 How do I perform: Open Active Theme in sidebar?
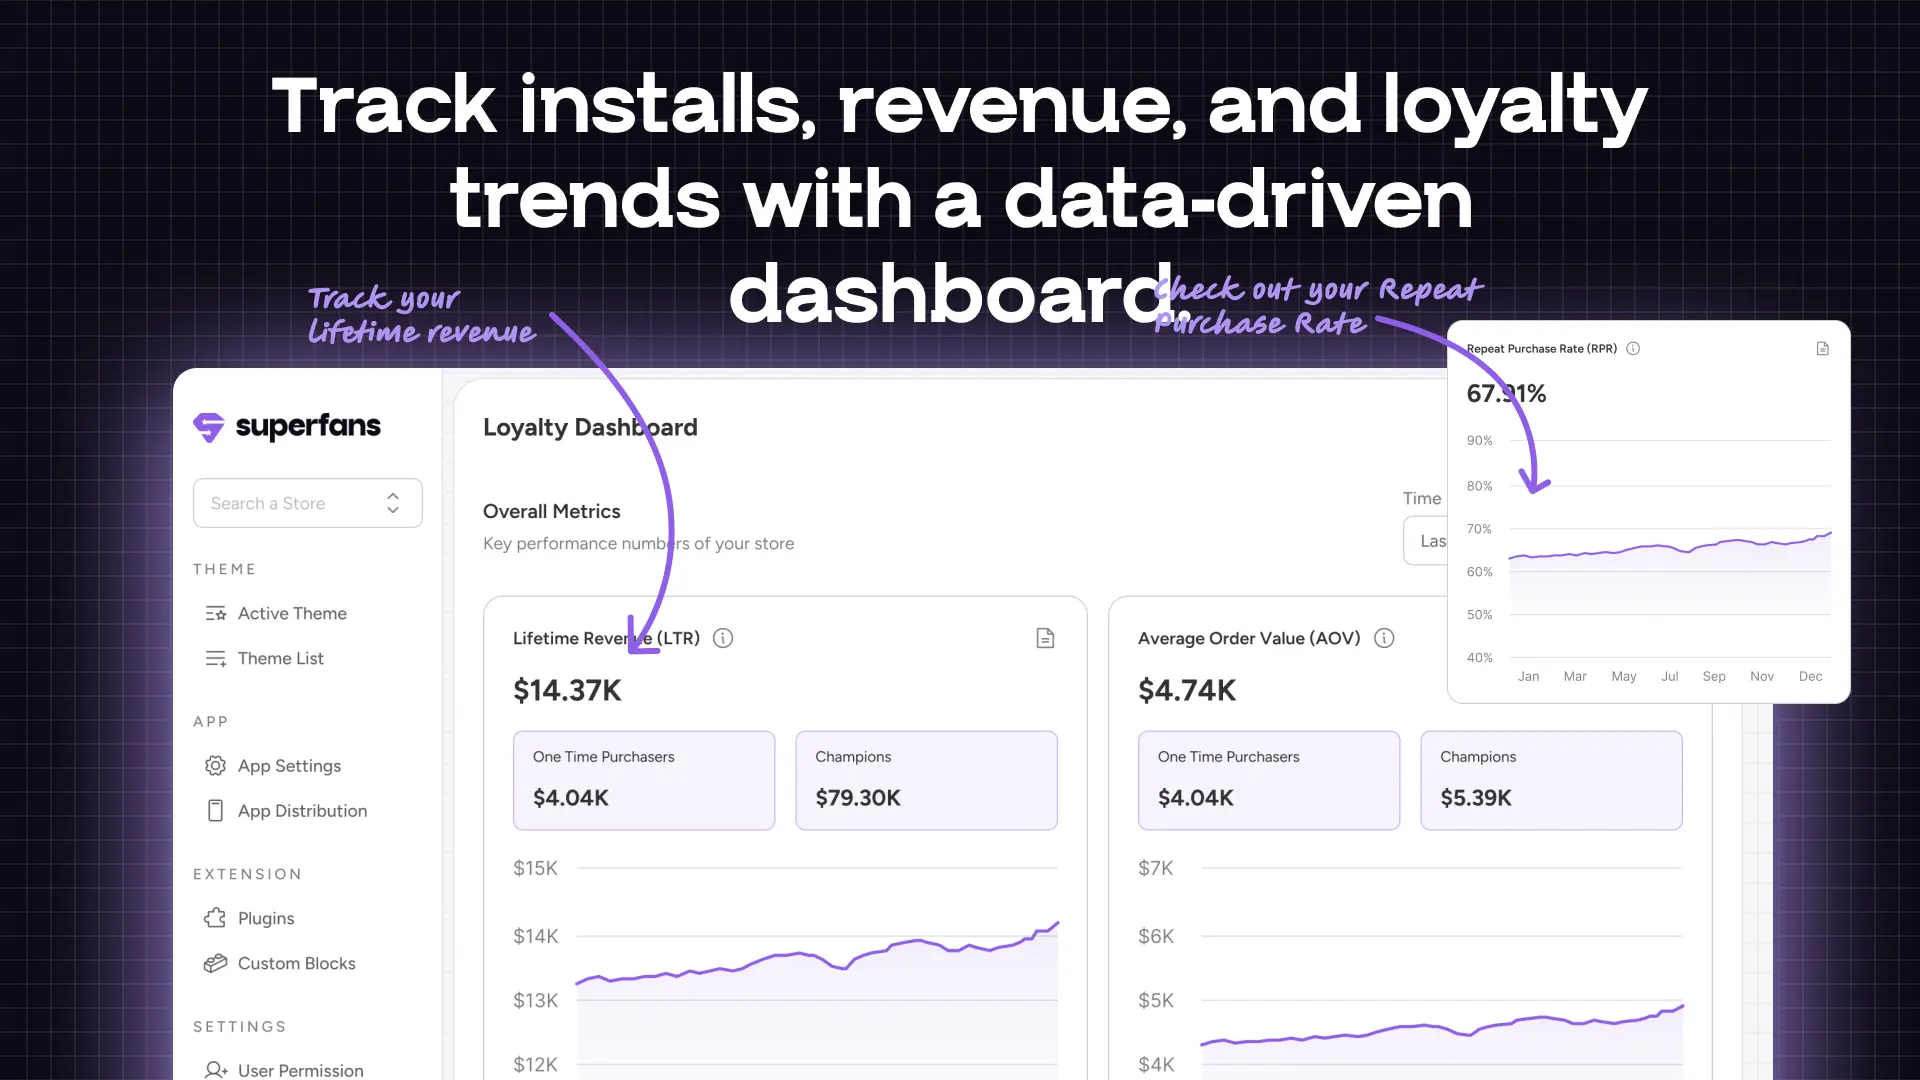[291, 613]
